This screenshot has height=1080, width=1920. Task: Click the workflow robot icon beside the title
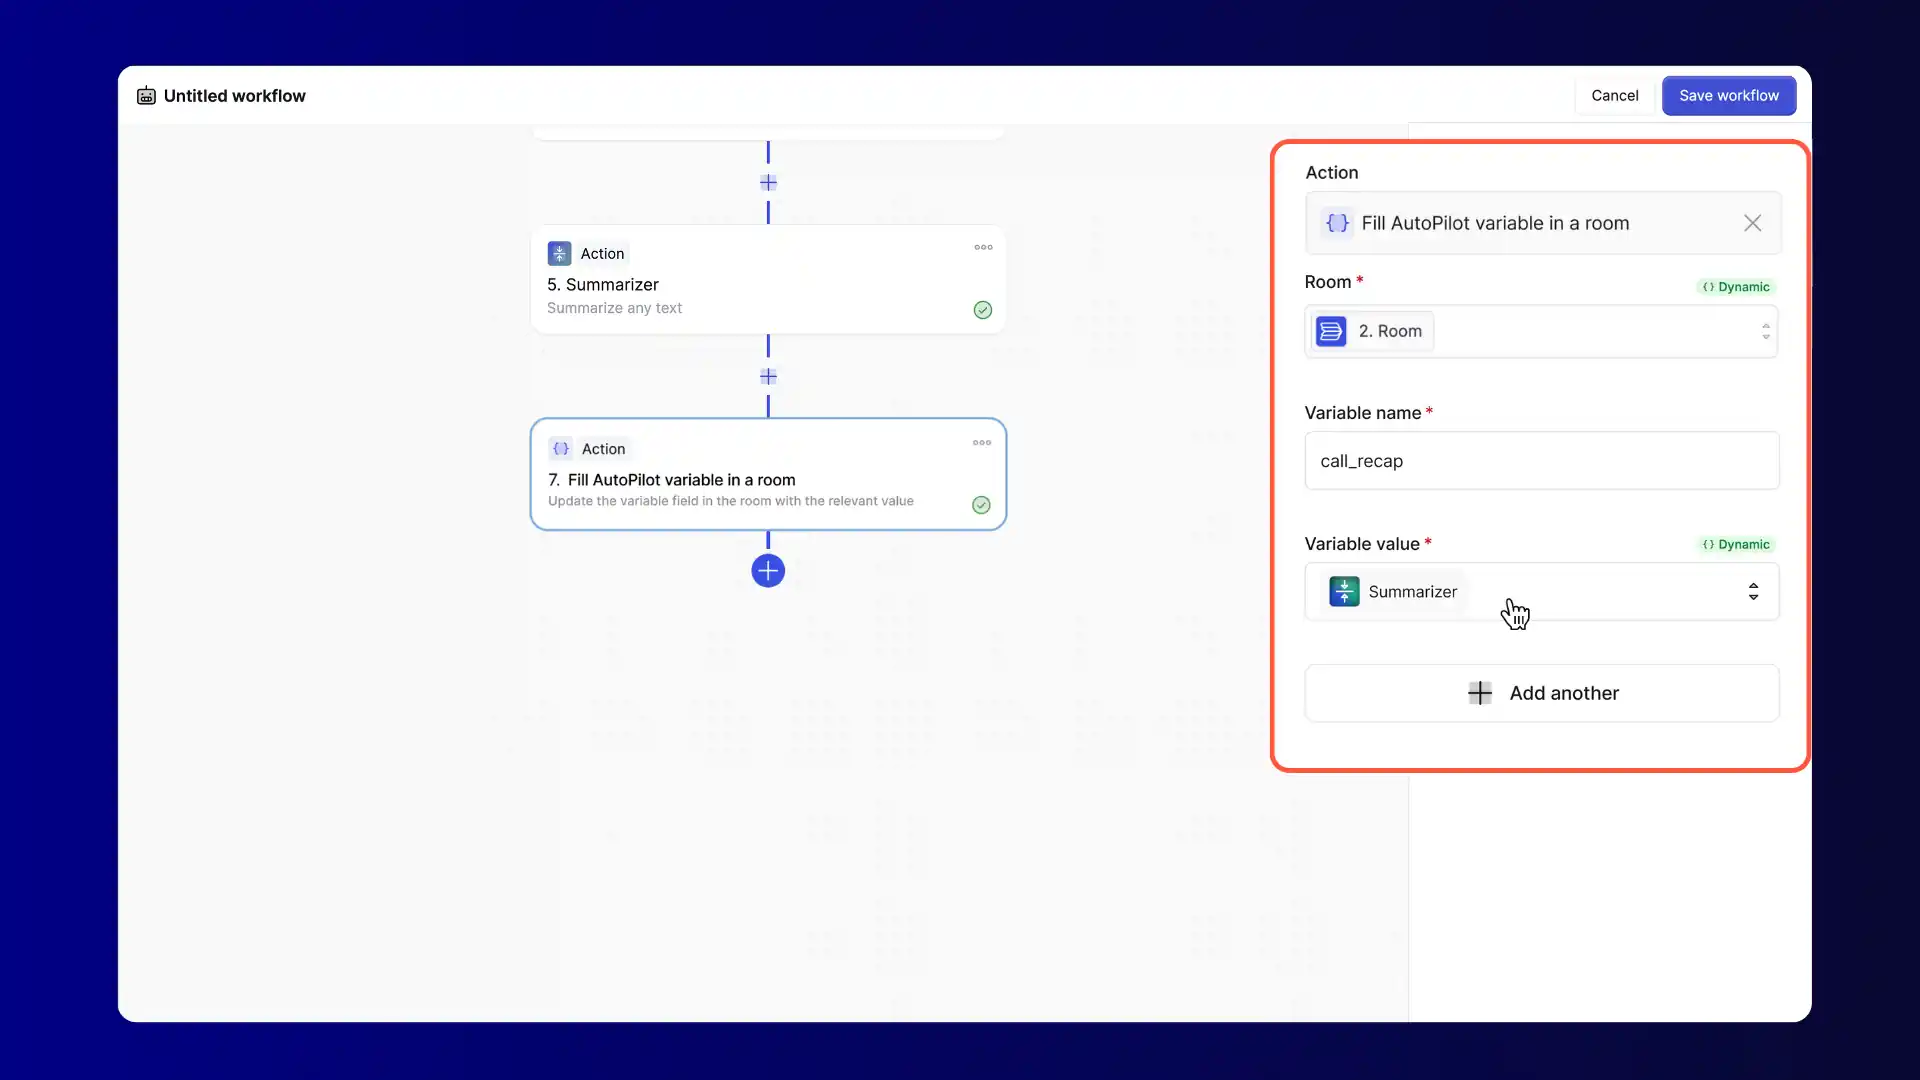[146, 96]
